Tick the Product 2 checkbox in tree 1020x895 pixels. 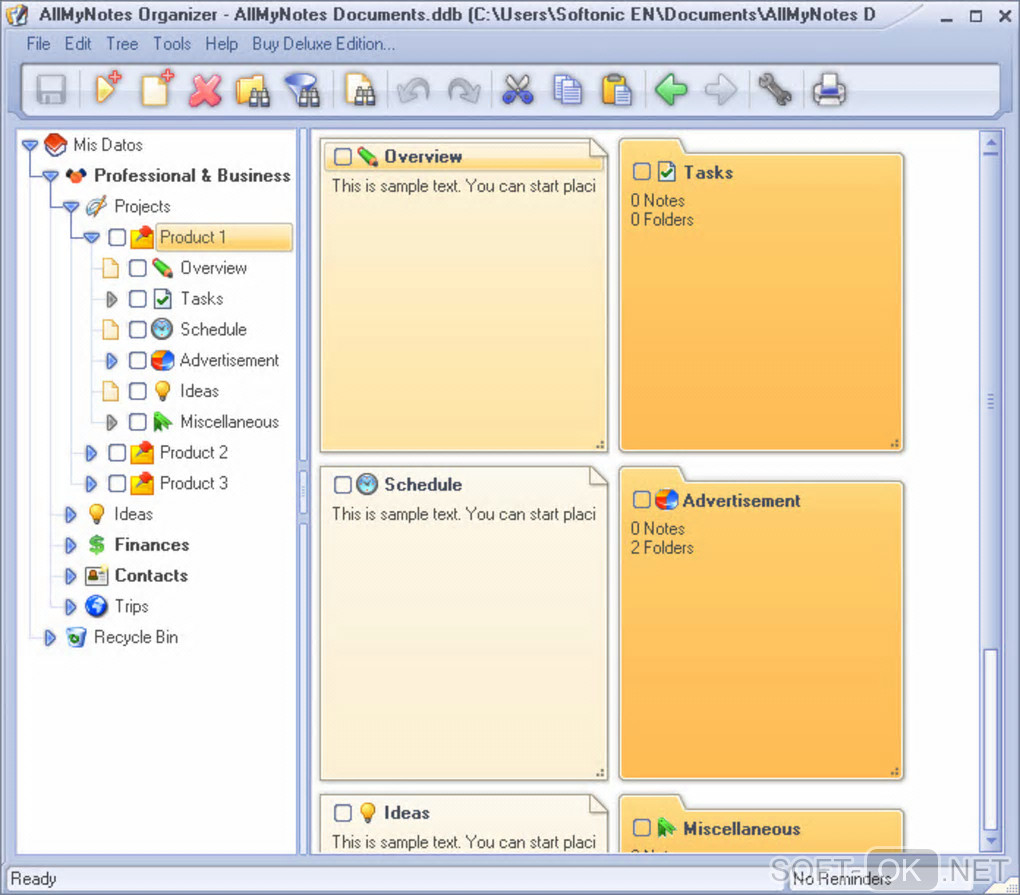pyautogui.click(x=117, y=452)
